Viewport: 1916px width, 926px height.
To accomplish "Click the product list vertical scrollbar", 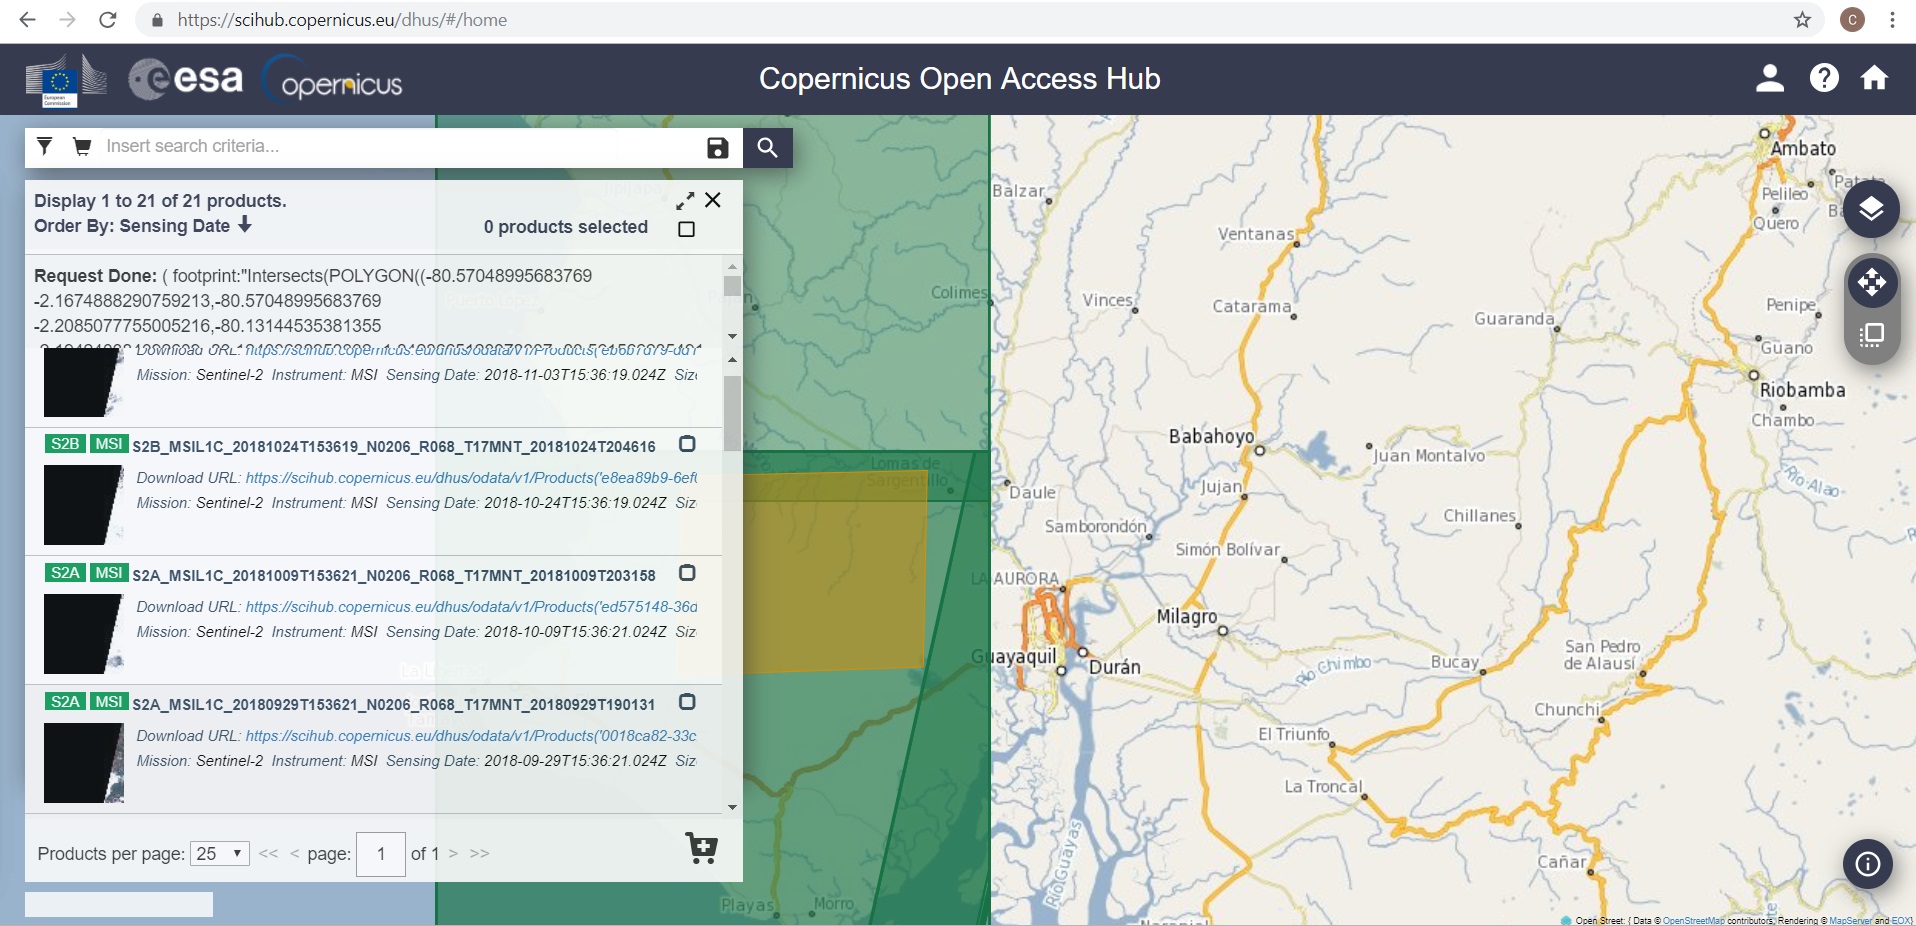I will 732,412.
